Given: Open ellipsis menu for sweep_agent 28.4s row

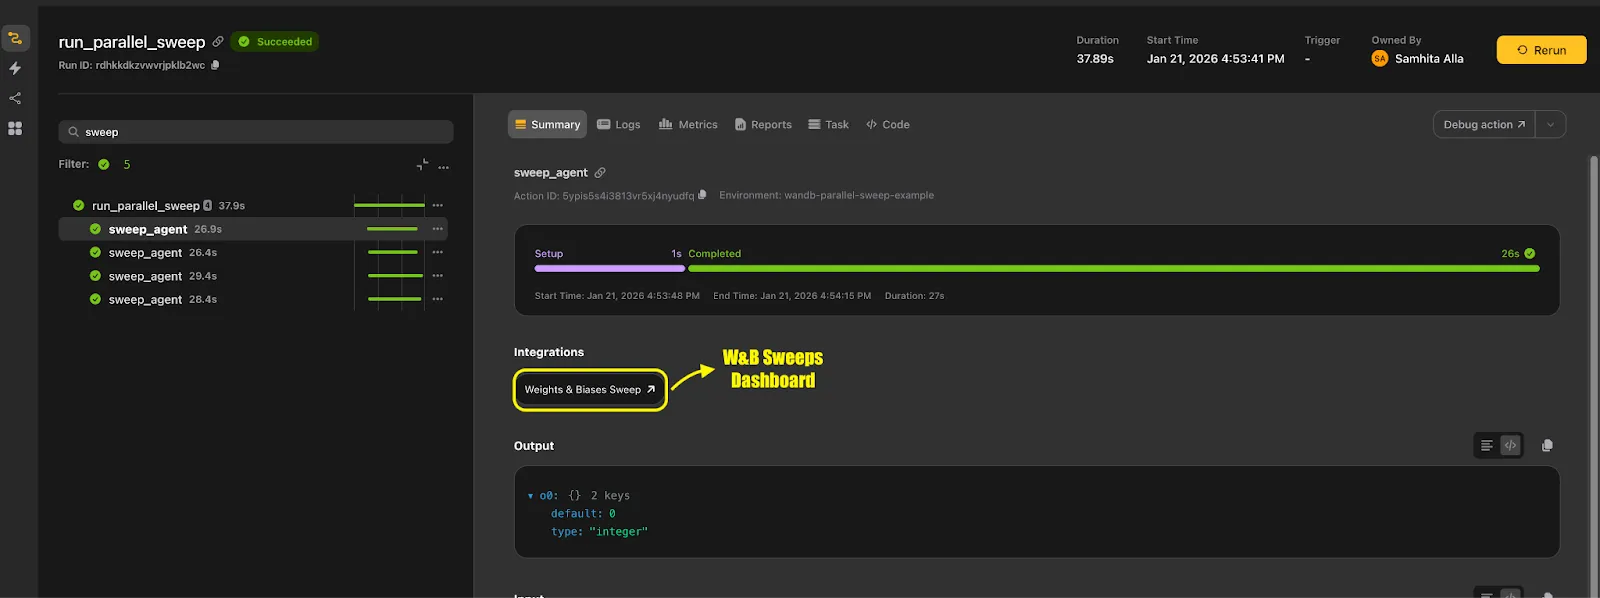Looking at the screenshot, I should (437, 299).
